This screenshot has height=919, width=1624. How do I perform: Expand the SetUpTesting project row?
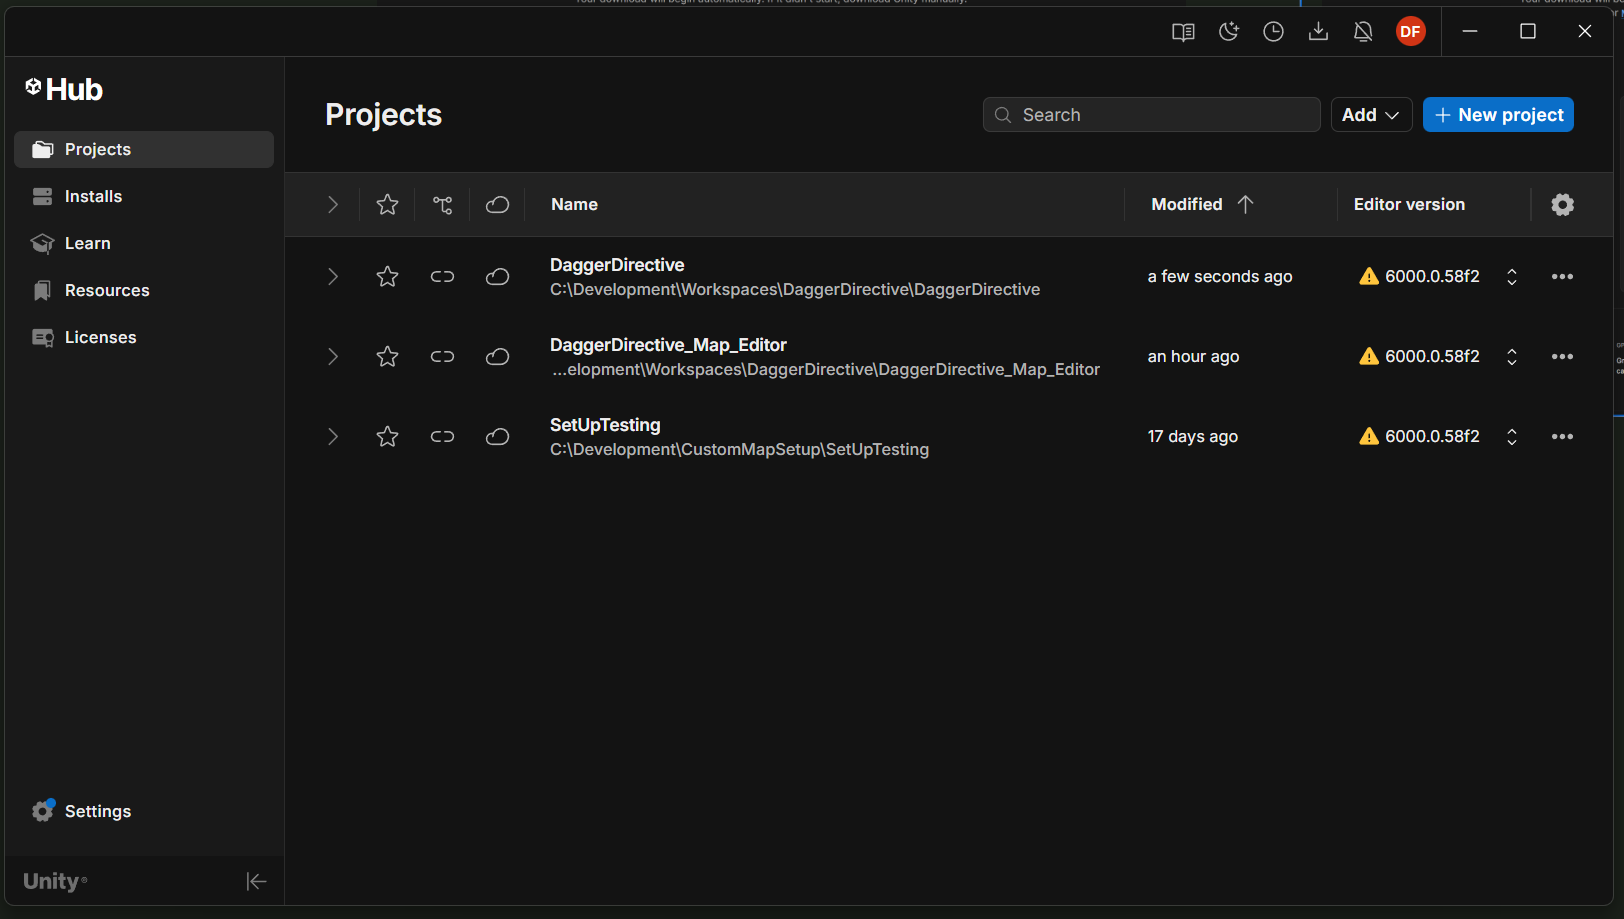coord(333,437)
